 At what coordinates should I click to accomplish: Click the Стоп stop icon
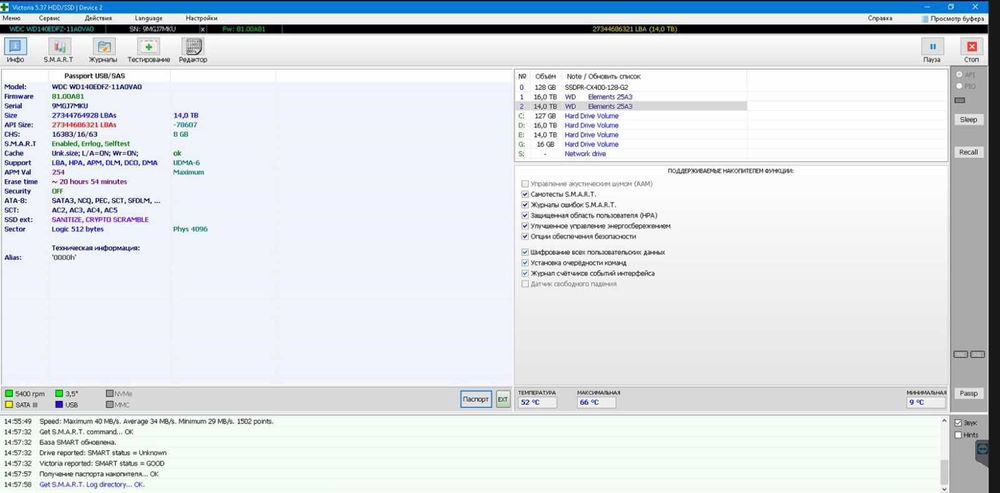pyautogui.click(x=971, y=47)
